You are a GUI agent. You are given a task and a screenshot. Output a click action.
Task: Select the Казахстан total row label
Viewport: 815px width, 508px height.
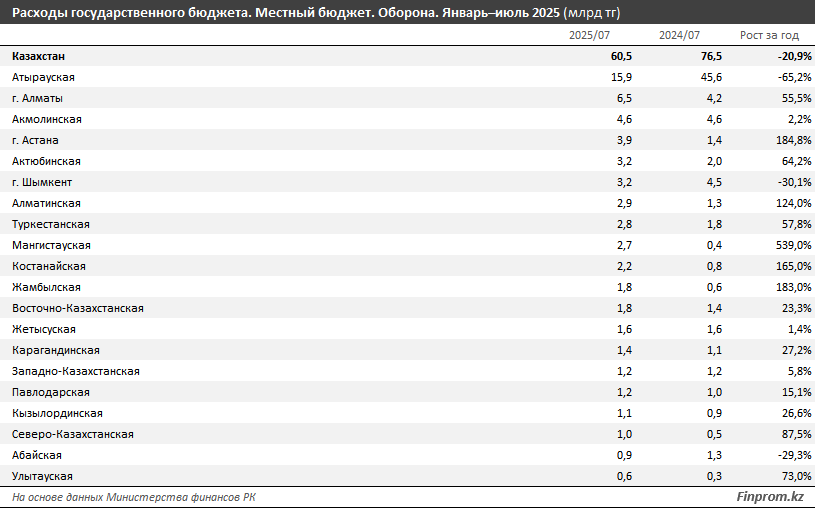tap(39, 56)
